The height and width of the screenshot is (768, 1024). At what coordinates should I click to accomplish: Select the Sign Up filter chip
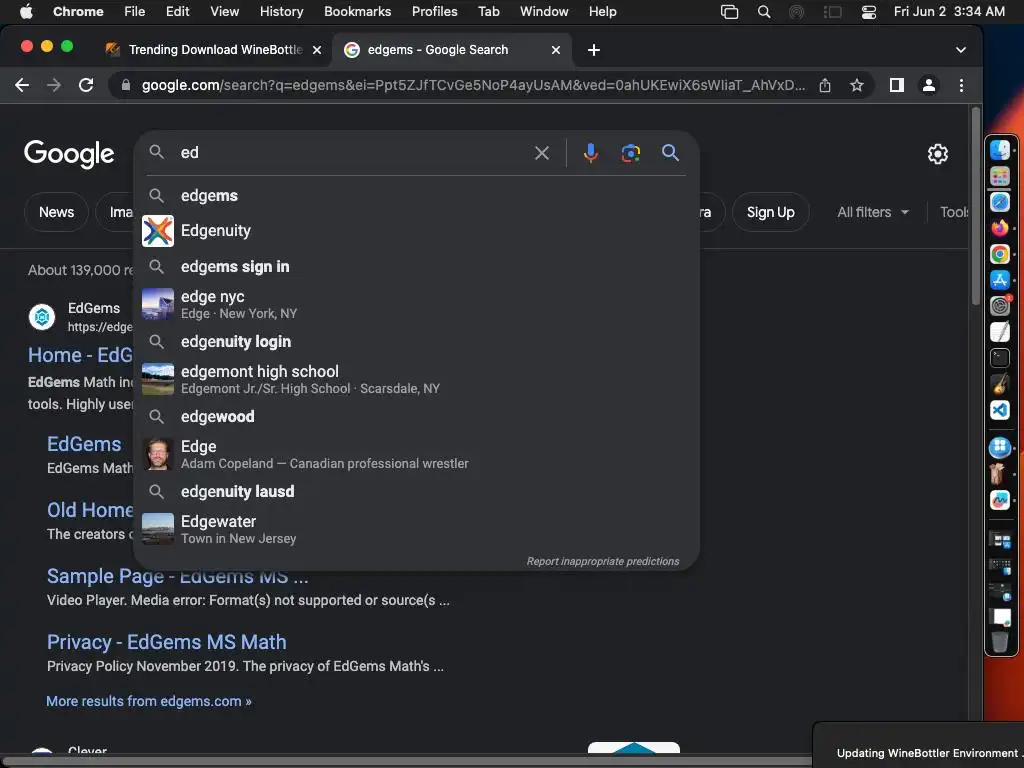coord(771,212)
